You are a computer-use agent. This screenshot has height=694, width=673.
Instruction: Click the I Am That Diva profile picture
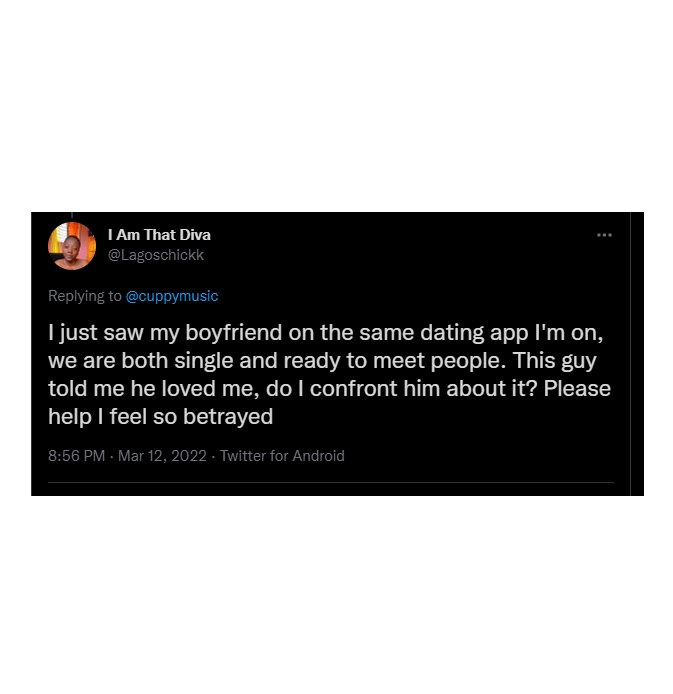tap(72, 245)
